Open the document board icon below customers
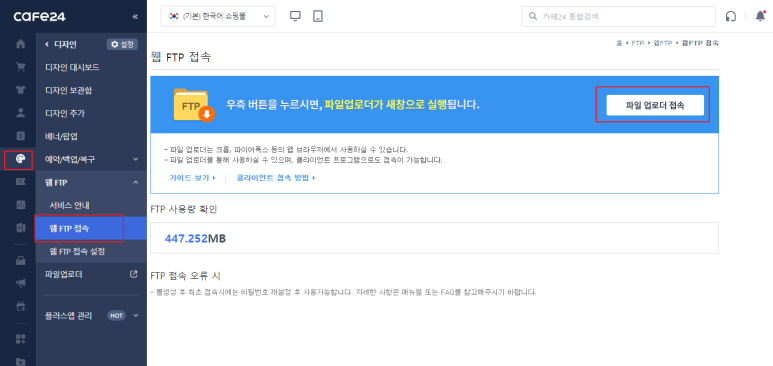 pos(21,135)
